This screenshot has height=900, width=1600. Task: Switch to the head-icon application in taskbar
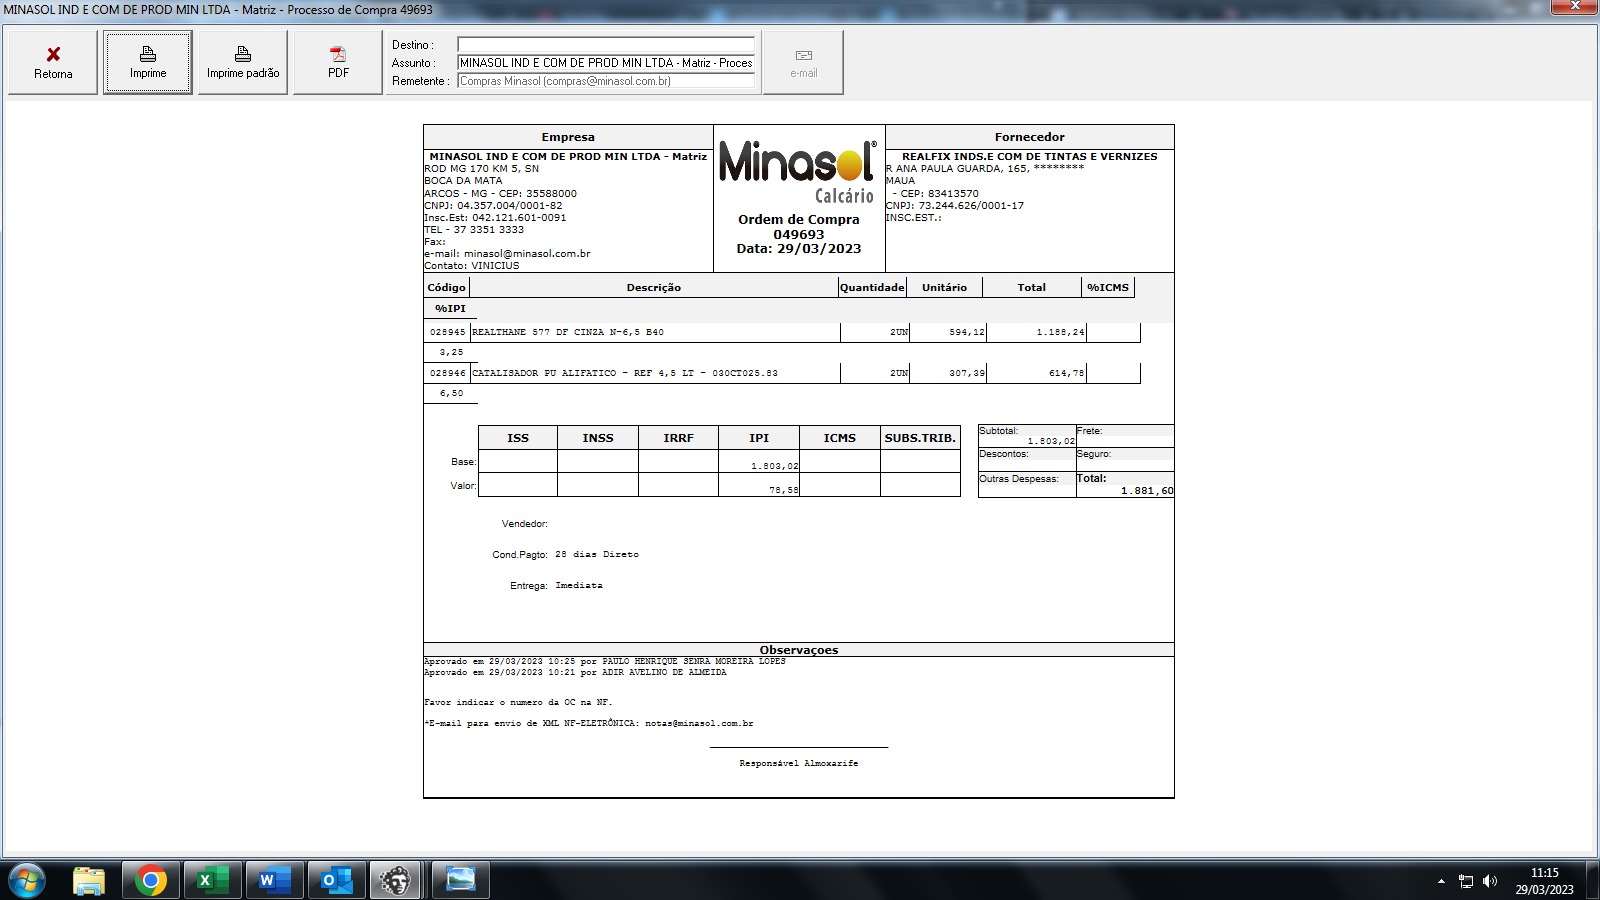[x=397, y=880]
